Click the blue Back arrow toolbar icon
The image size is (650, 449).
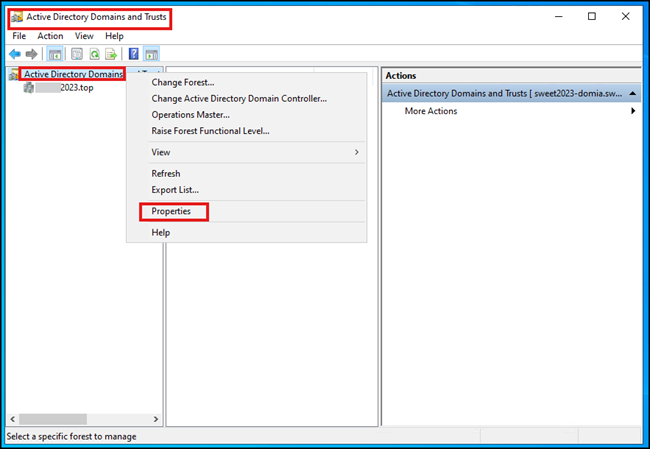click(x=15, y=54)
